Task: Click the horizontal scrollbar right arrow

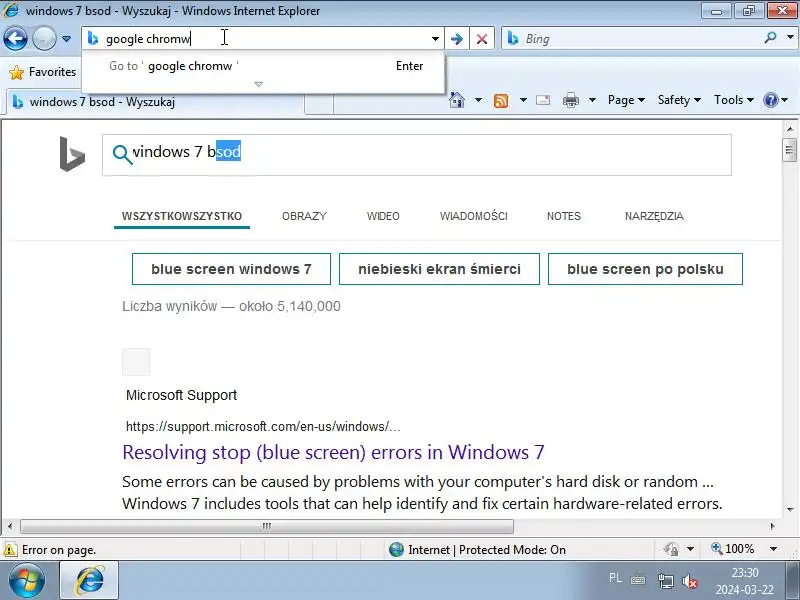Action: tap(772, 526)
